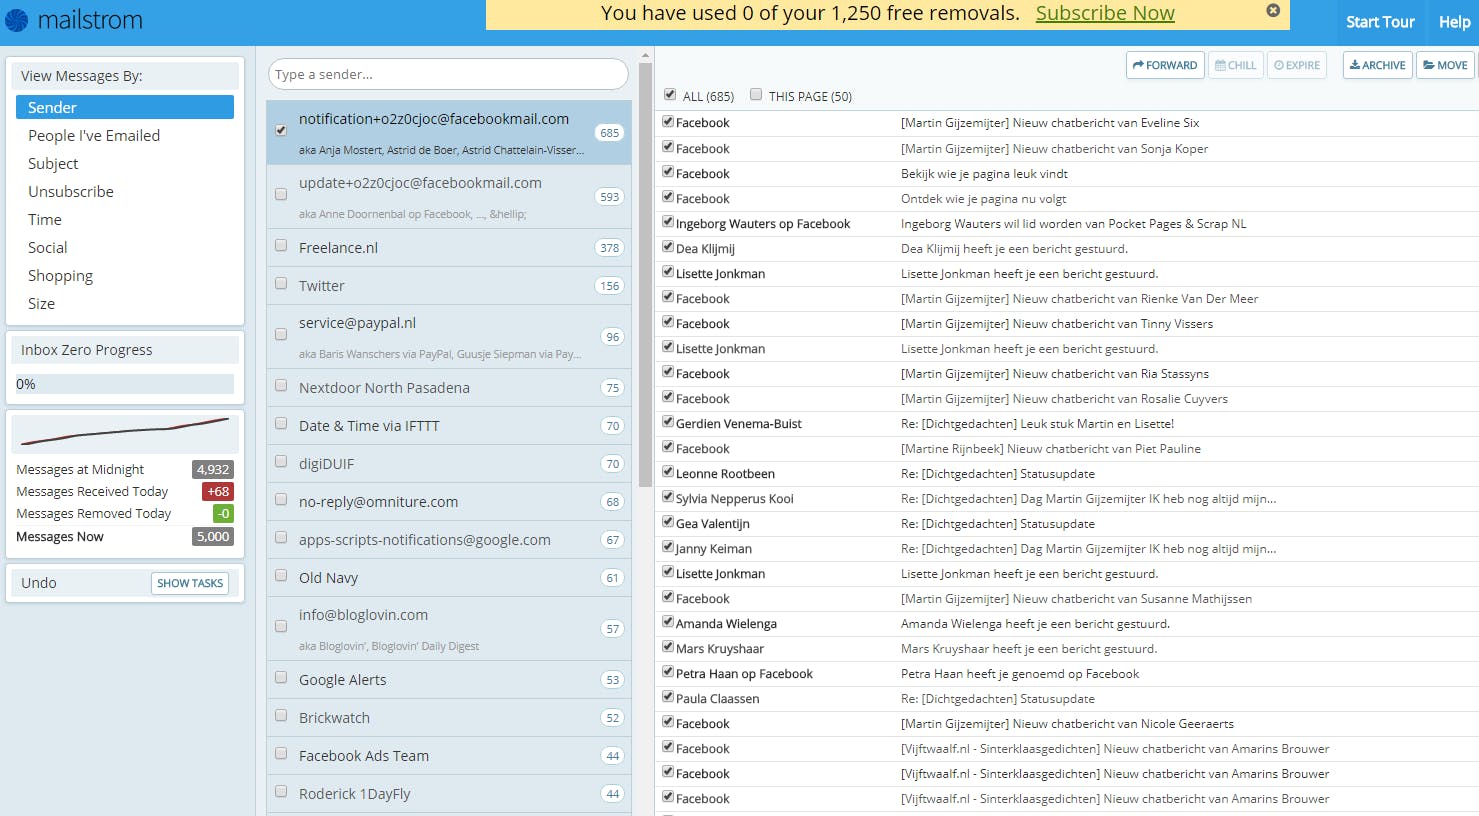View messages by Subject

[53, 163]
